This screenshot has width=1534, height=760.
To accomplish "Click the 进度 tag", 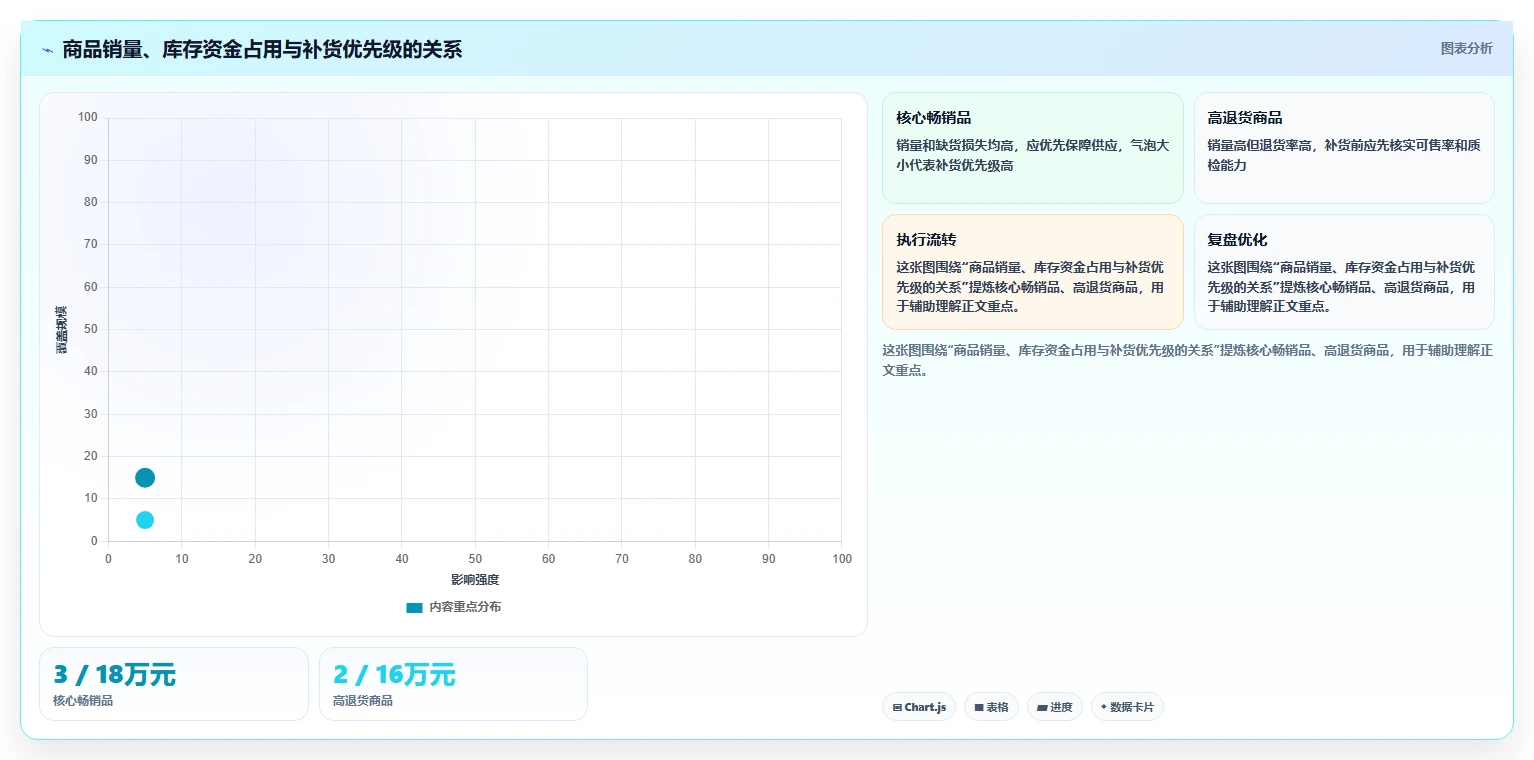I will click(1054, 707).
